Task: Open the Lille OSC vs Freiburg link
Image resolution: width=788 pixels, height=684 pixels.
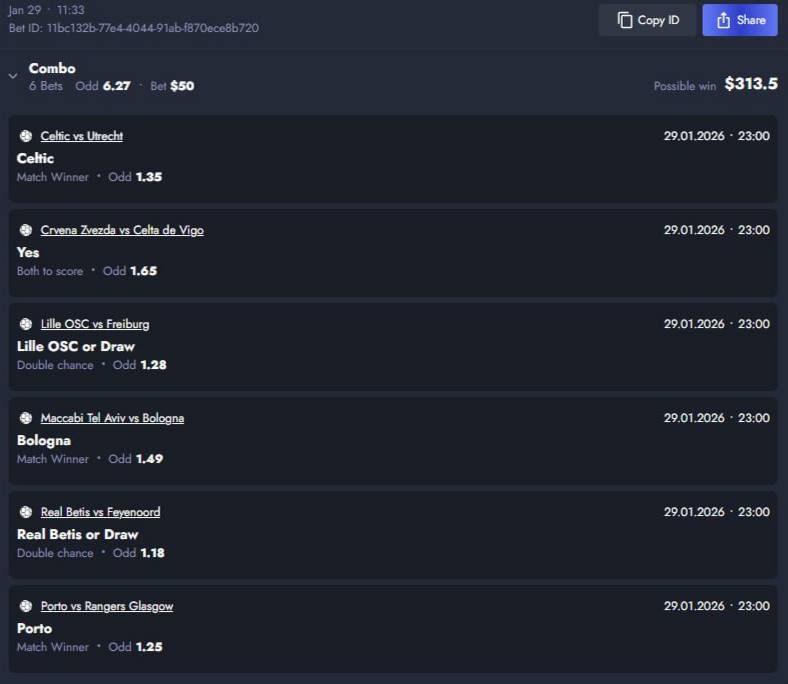Action: (95, 324)
